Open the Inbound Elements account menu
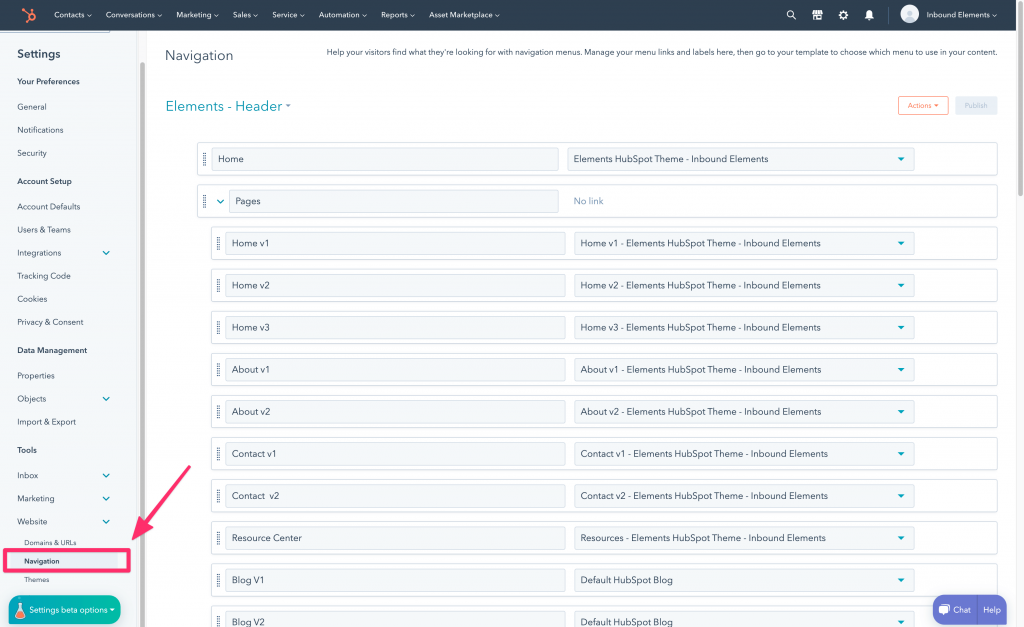The width and height of the screenshot is (1024, 627). (961, 14)
